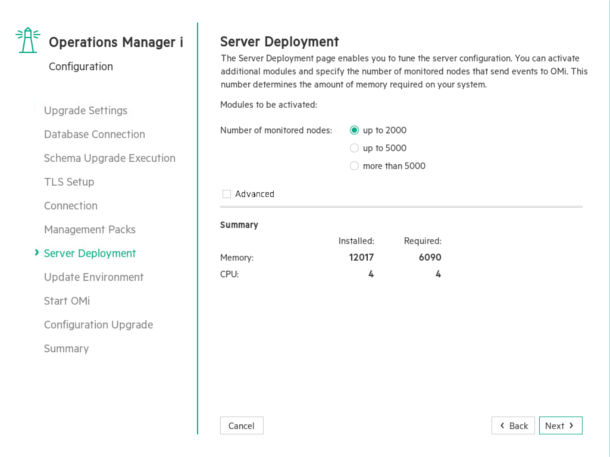Click the Back button
The width and height of the screenshot is (610, 457).
(513, 425)
